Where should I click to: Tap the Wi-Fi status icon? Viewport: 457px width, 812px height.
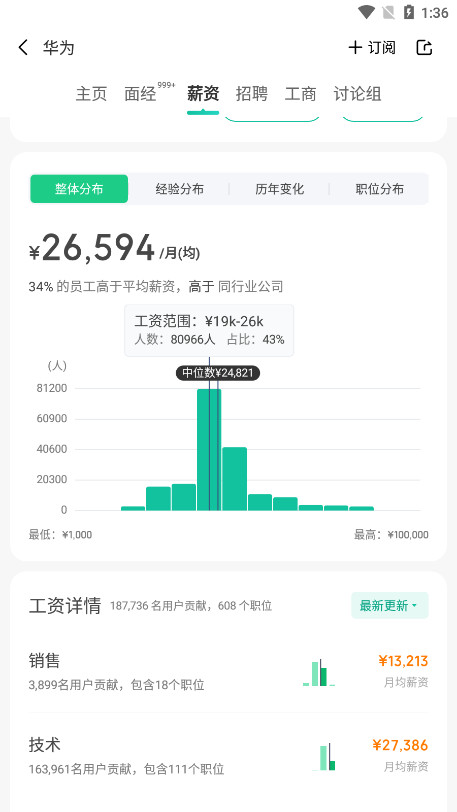366,12
